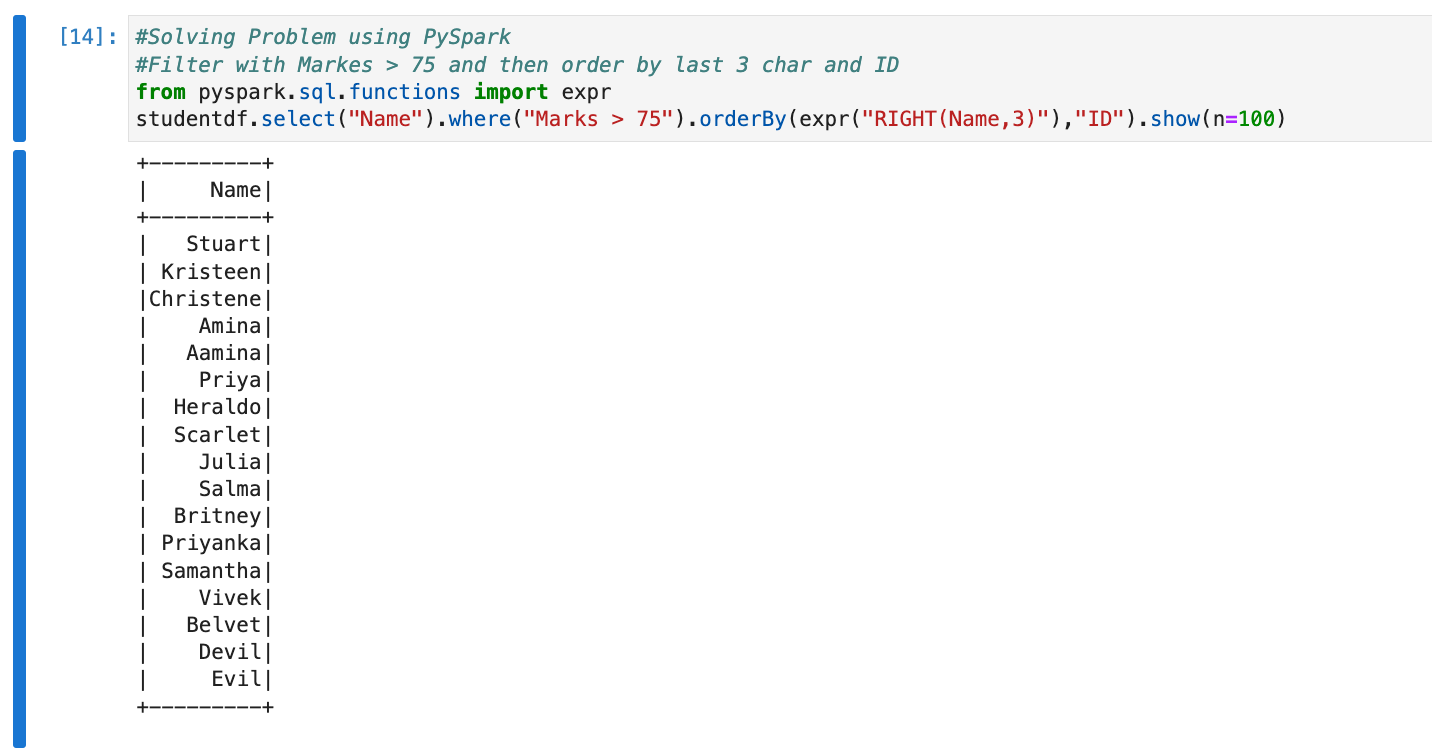Click the 'Filter with Markes > 75' comment line
Screen dimensions: 1432x752
[516, 65]
